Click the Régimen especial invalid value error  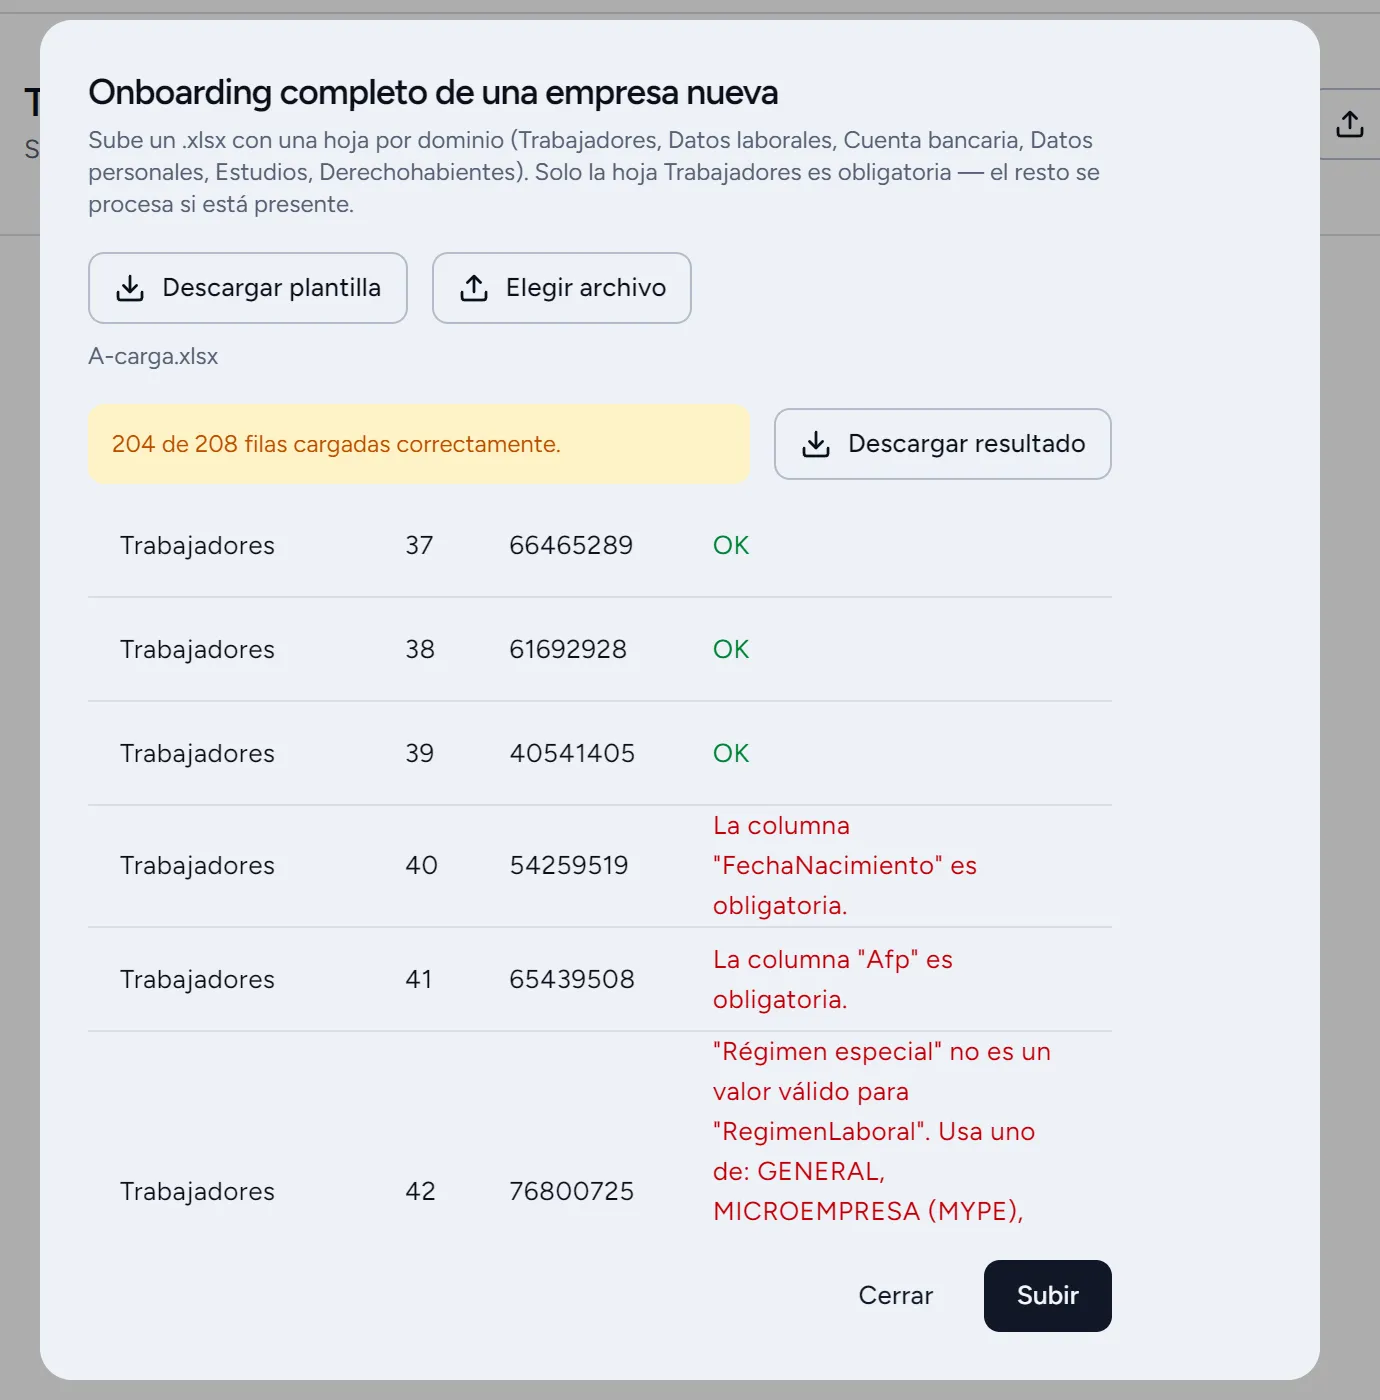882,1132
